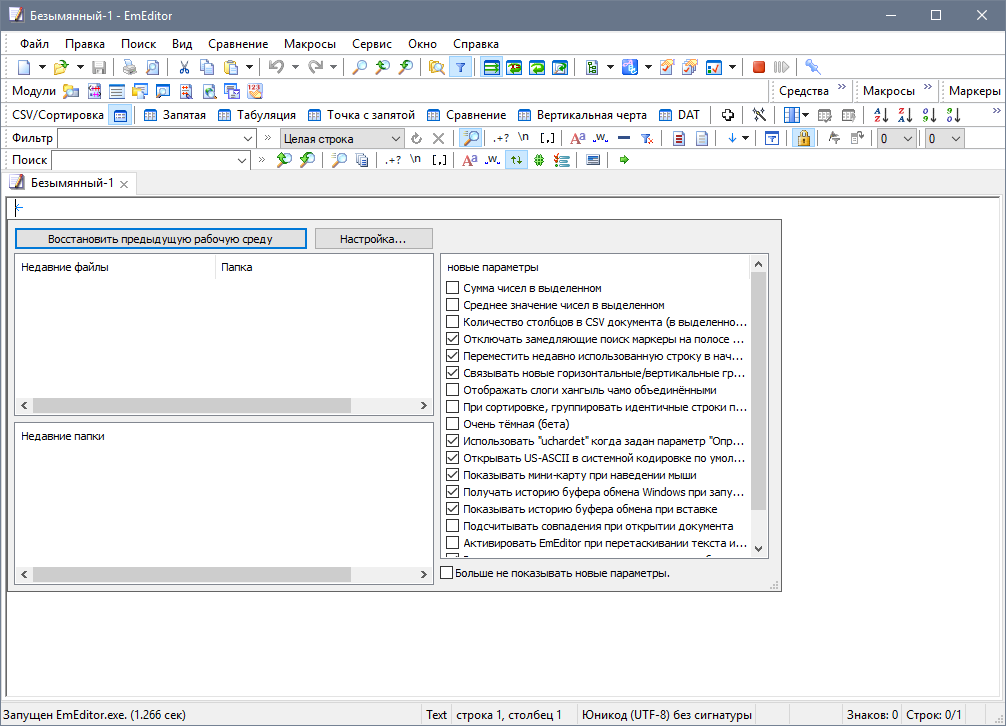
Task: Click the Copy icon in main toolbar
Action: [207, 67]
